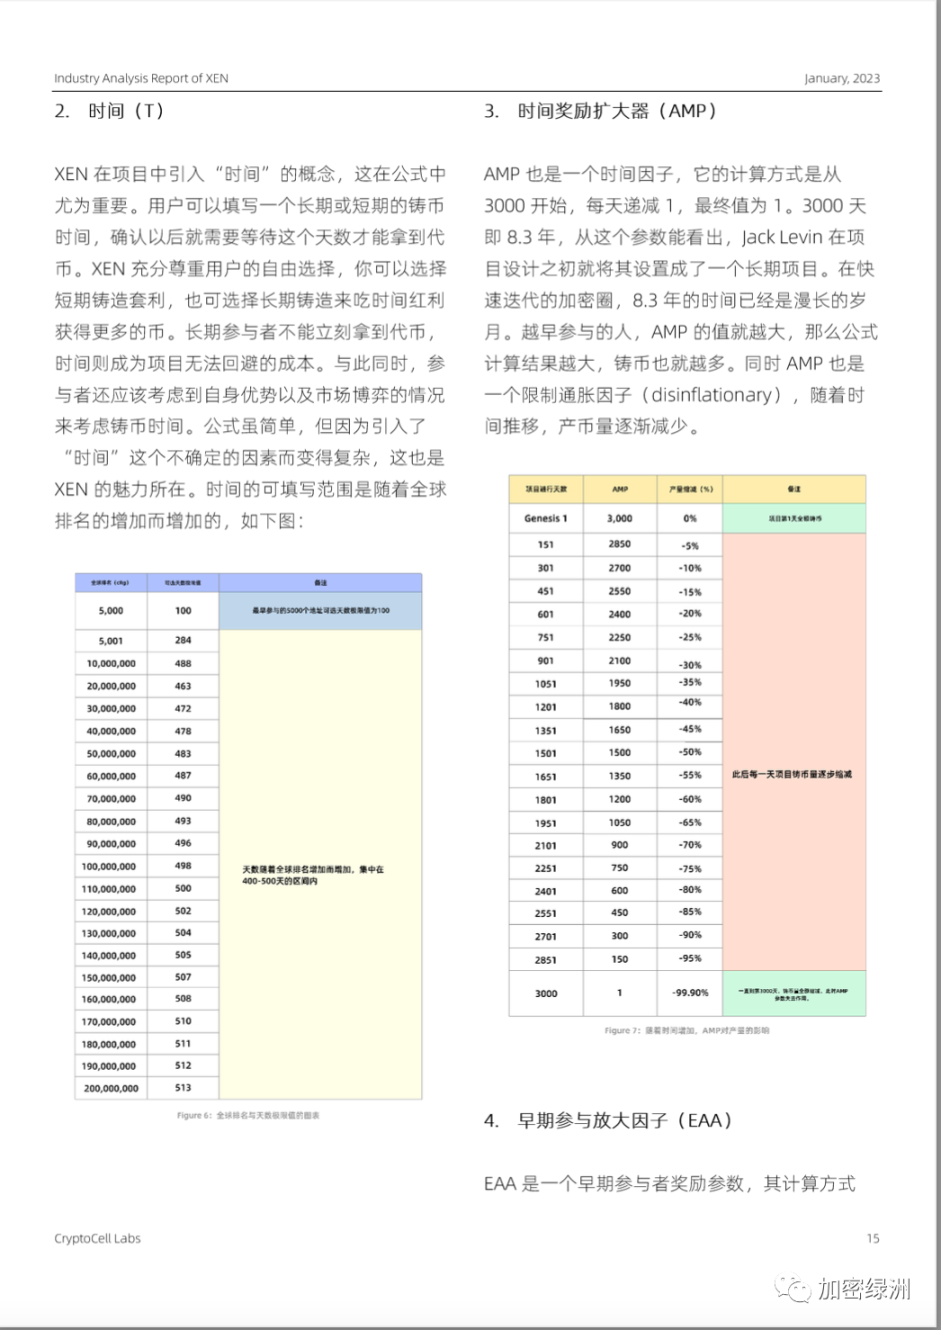The width and height of the screenshot is (941, 1330).
Task: Click the "483" day-limit cell
Action: [x=183, y=753]
